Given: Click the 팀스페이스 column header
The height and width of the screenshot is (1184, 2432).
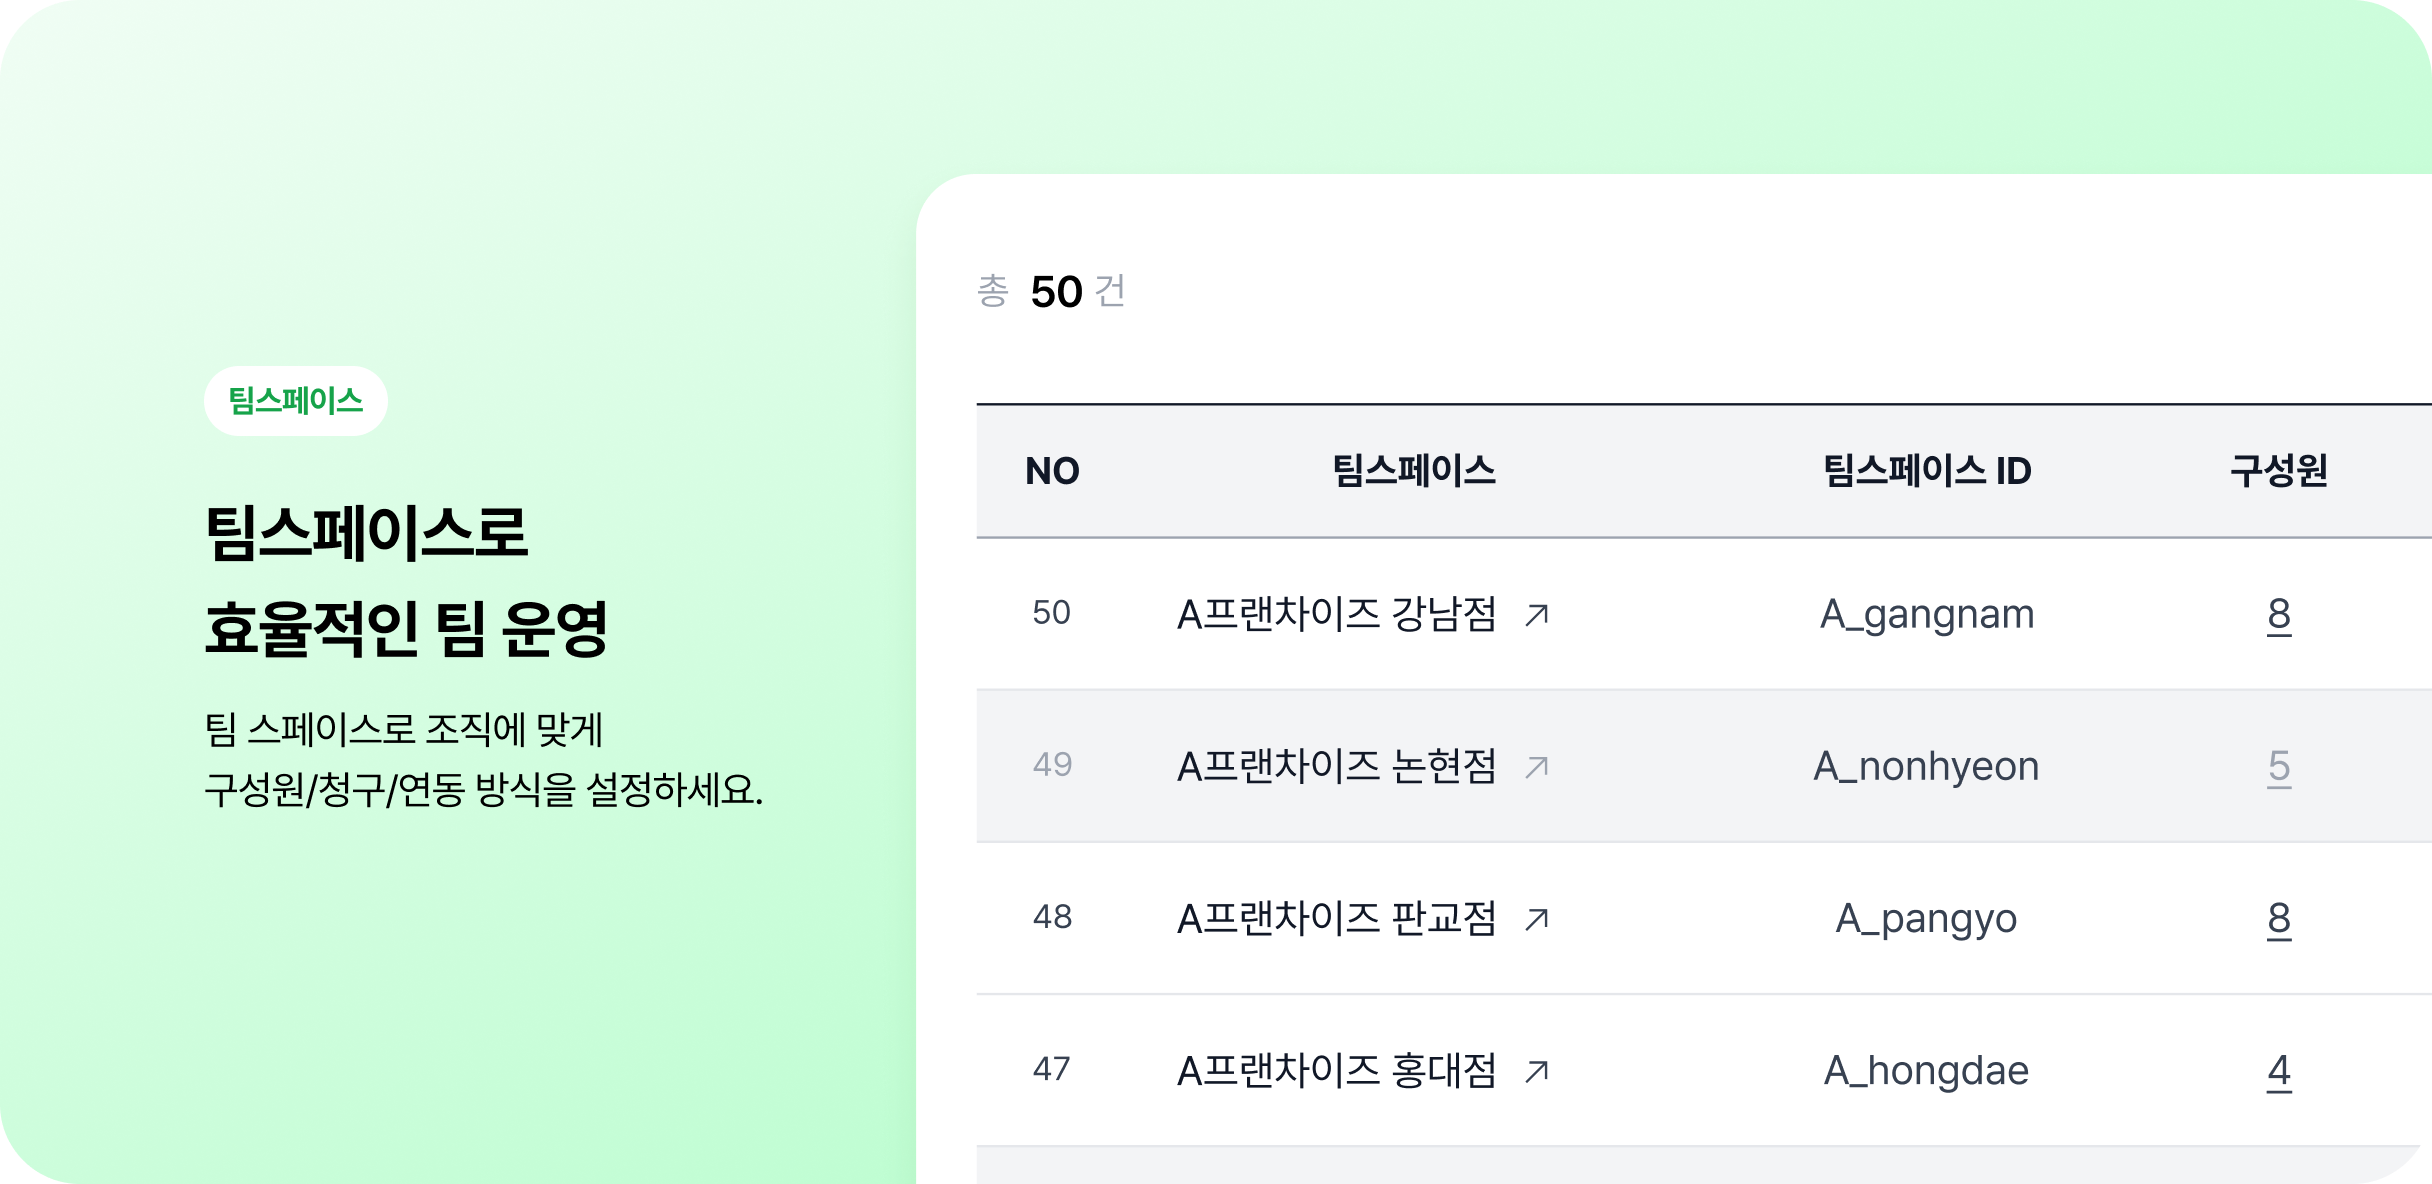Looking at the screenshot, I should [x=1414, y=470].
